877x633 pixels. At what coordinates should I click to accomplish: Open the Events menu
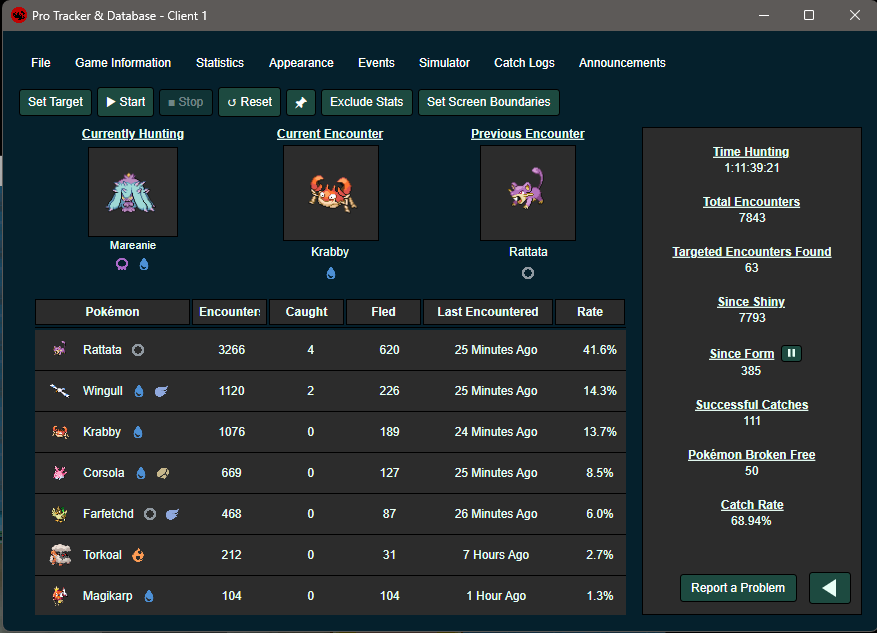point(376,63)
